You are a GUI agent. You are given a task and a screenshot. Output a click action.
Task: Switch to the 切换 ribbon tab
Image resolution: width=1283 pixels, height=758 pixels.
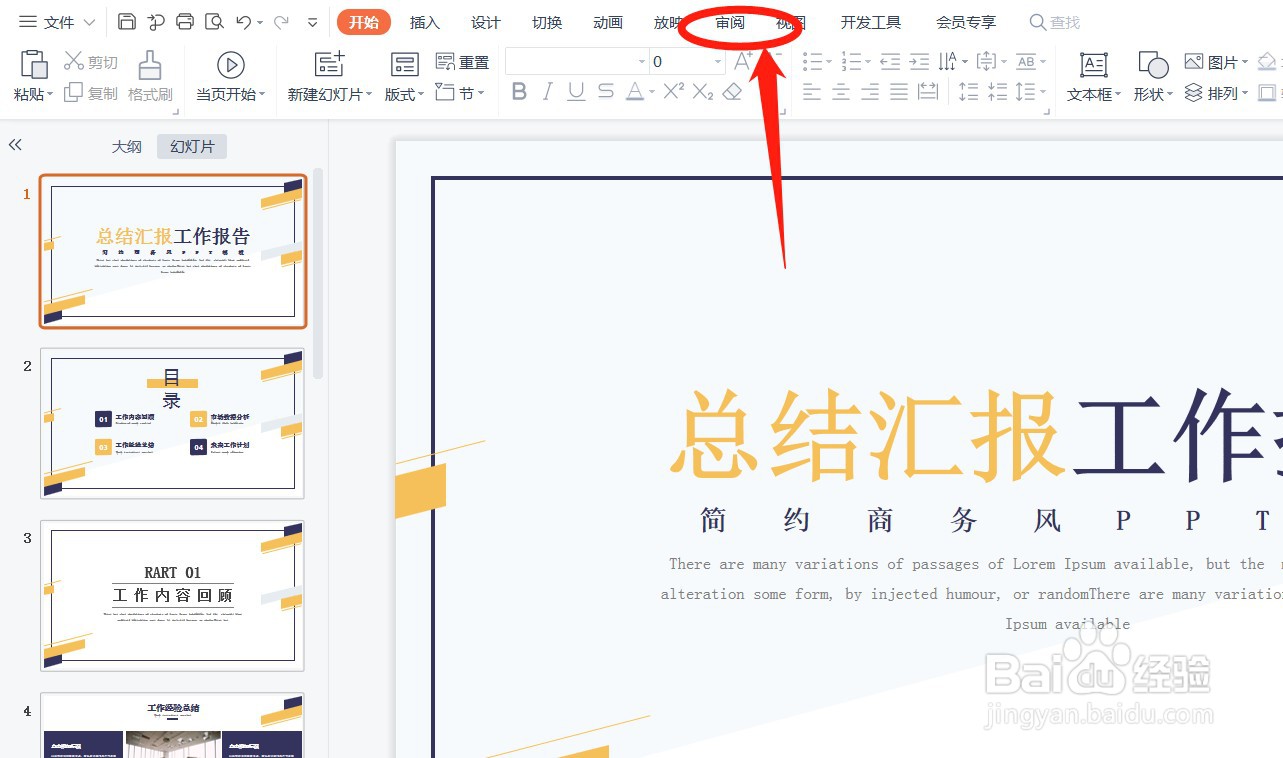point(547,22)
